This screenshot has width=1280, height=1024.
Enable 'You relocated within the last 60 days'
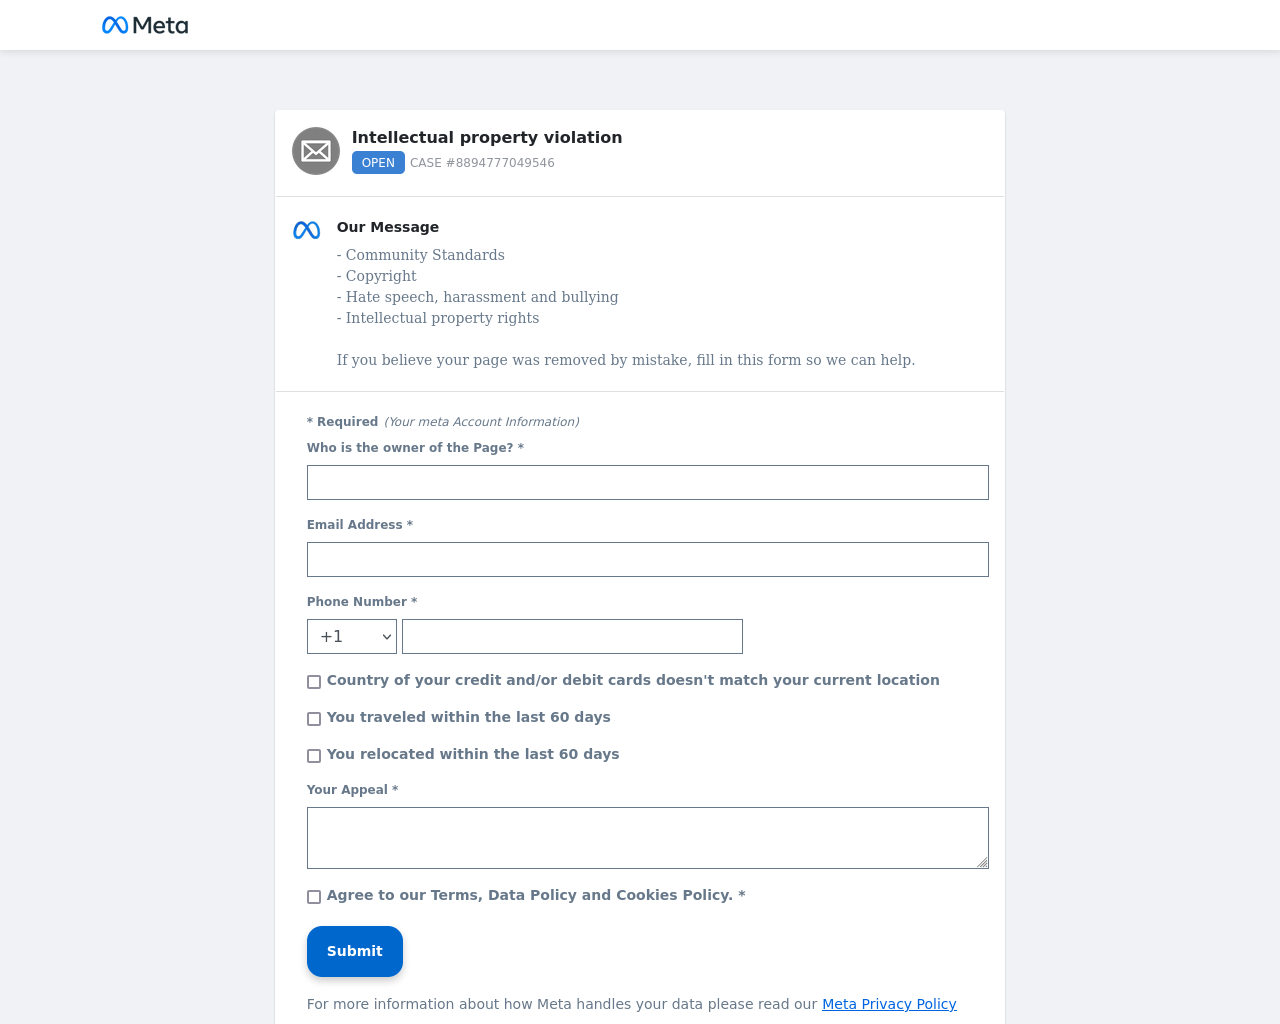tap(314, 756)
